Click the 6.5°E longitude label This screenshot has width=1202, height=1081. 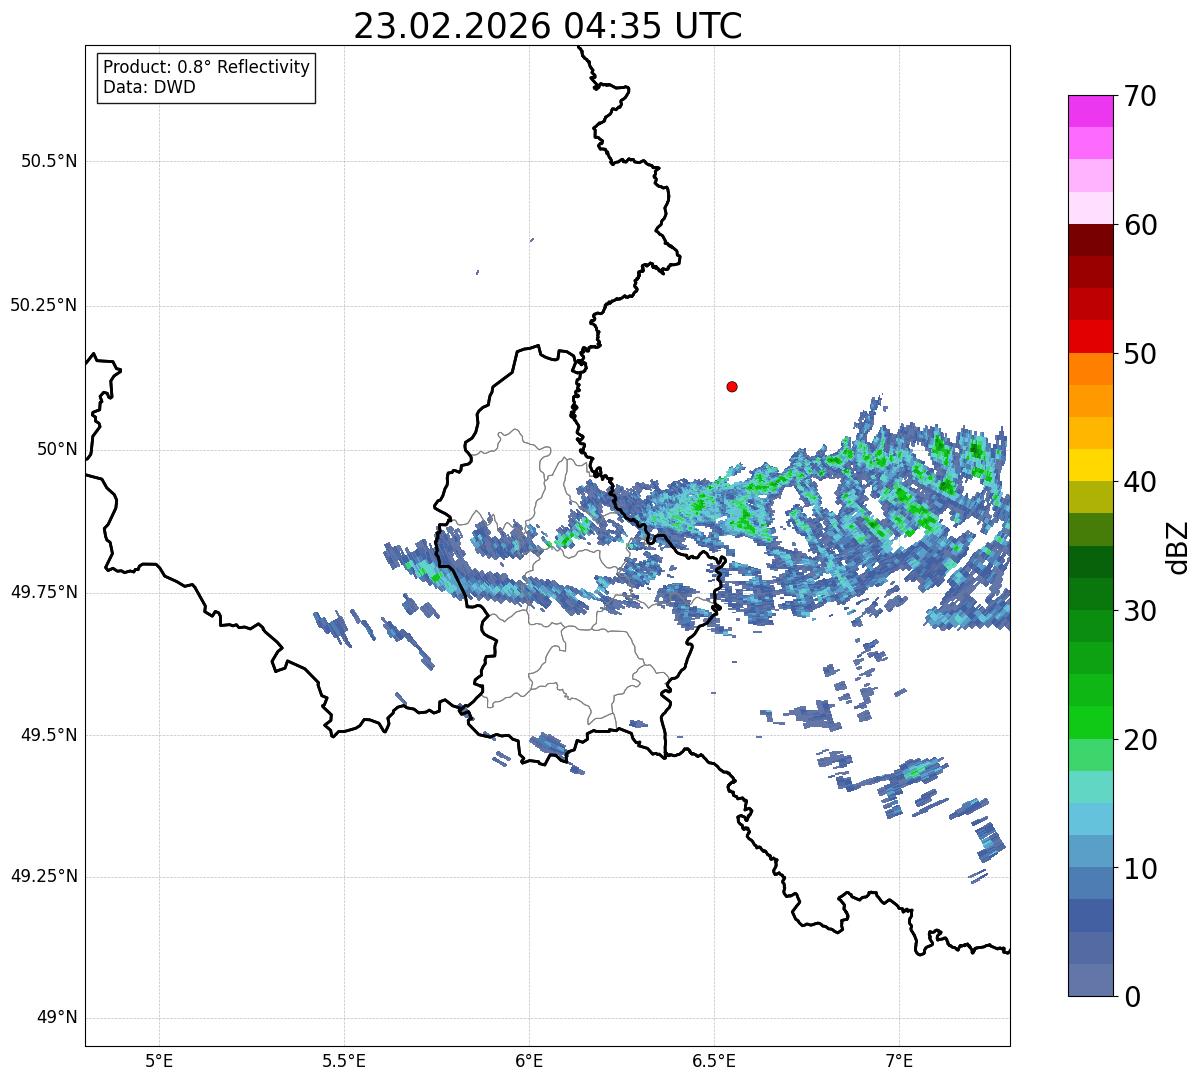click(714, 1062)
